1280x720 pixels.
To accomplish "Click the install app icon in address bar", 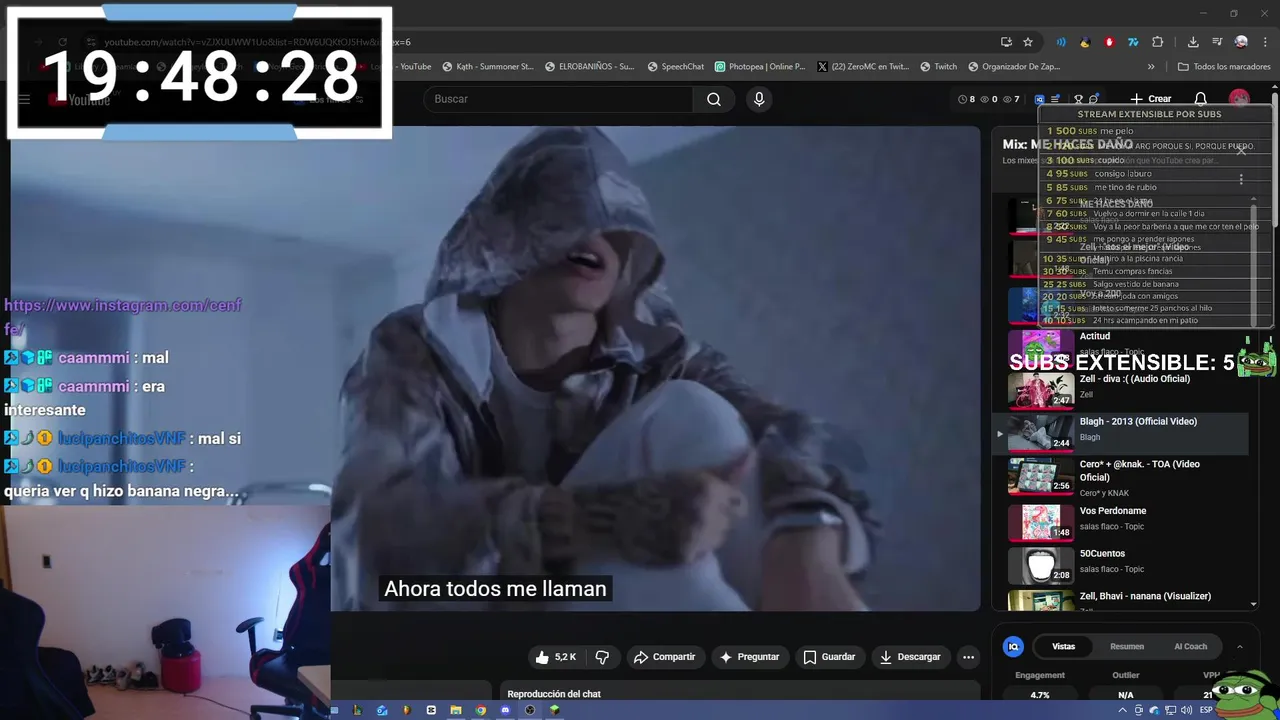I will point(1006,42).
